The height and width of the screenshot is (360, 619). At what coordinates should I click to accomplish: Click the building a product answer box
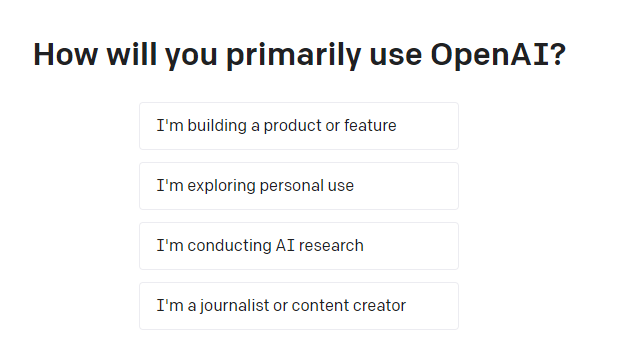(x=299, y=126)
